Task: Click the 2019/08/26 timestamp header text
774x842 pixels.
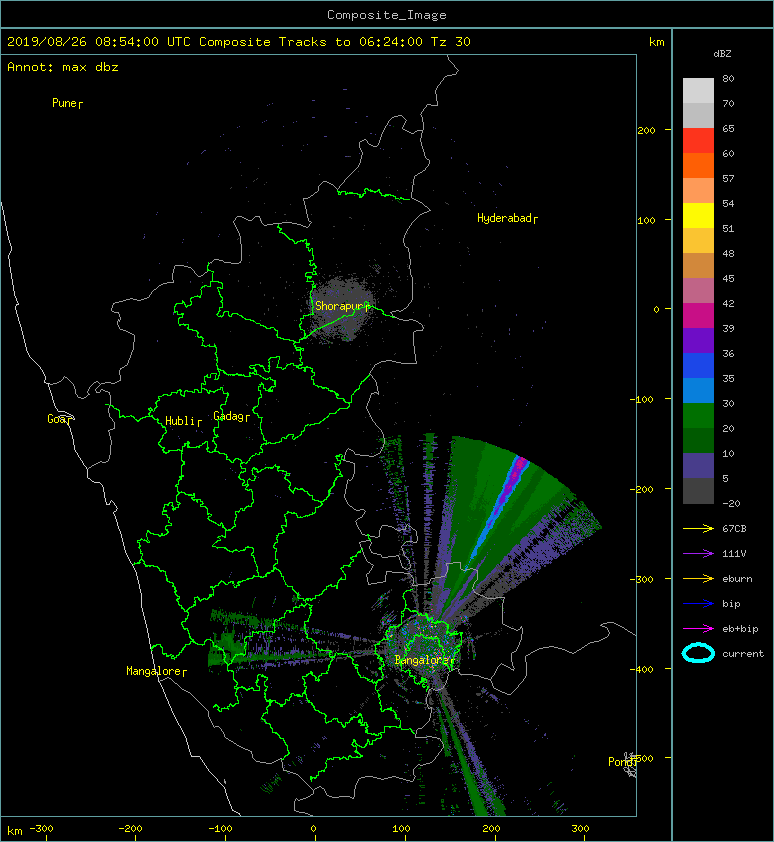Action: click(238, 42)
